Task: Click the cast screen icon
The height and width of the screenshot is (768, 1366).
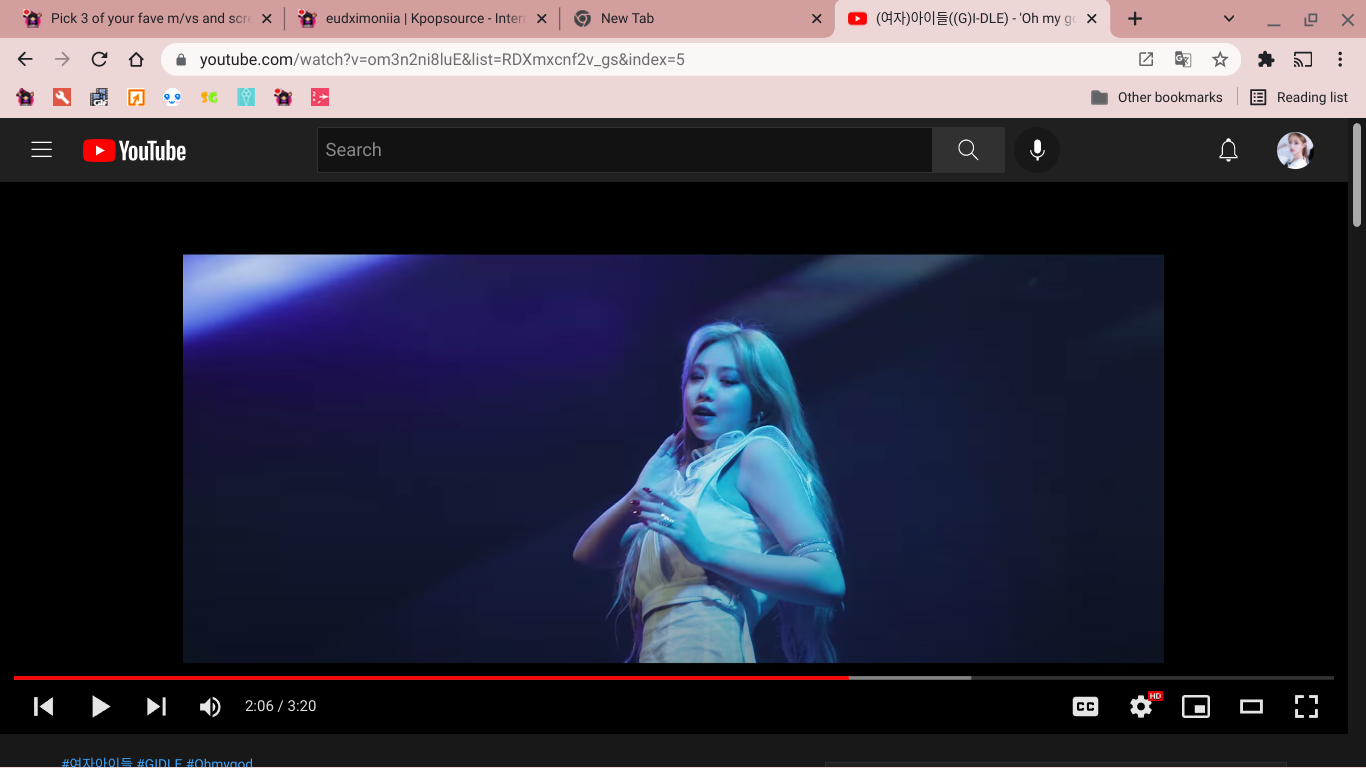Action: [x=1303, y=59]
